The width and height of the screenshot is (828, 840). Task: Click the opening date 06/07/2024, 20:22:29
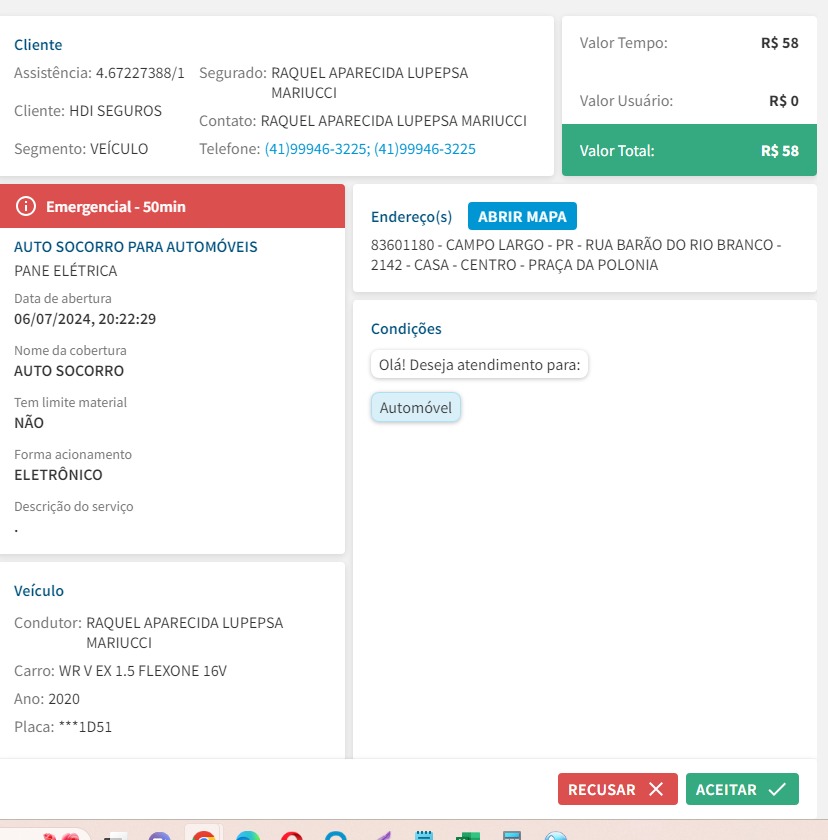tap(85, 319)
